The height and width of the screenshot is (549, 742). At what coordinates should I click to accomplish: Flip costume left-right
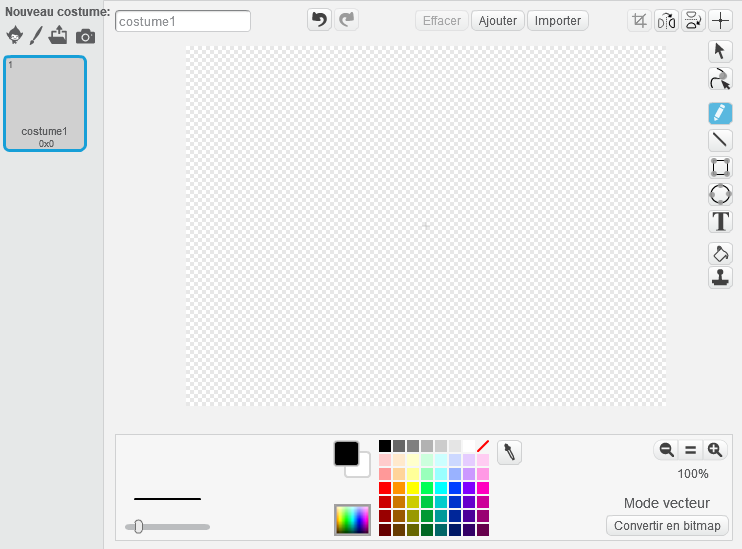tap(666, 20)
